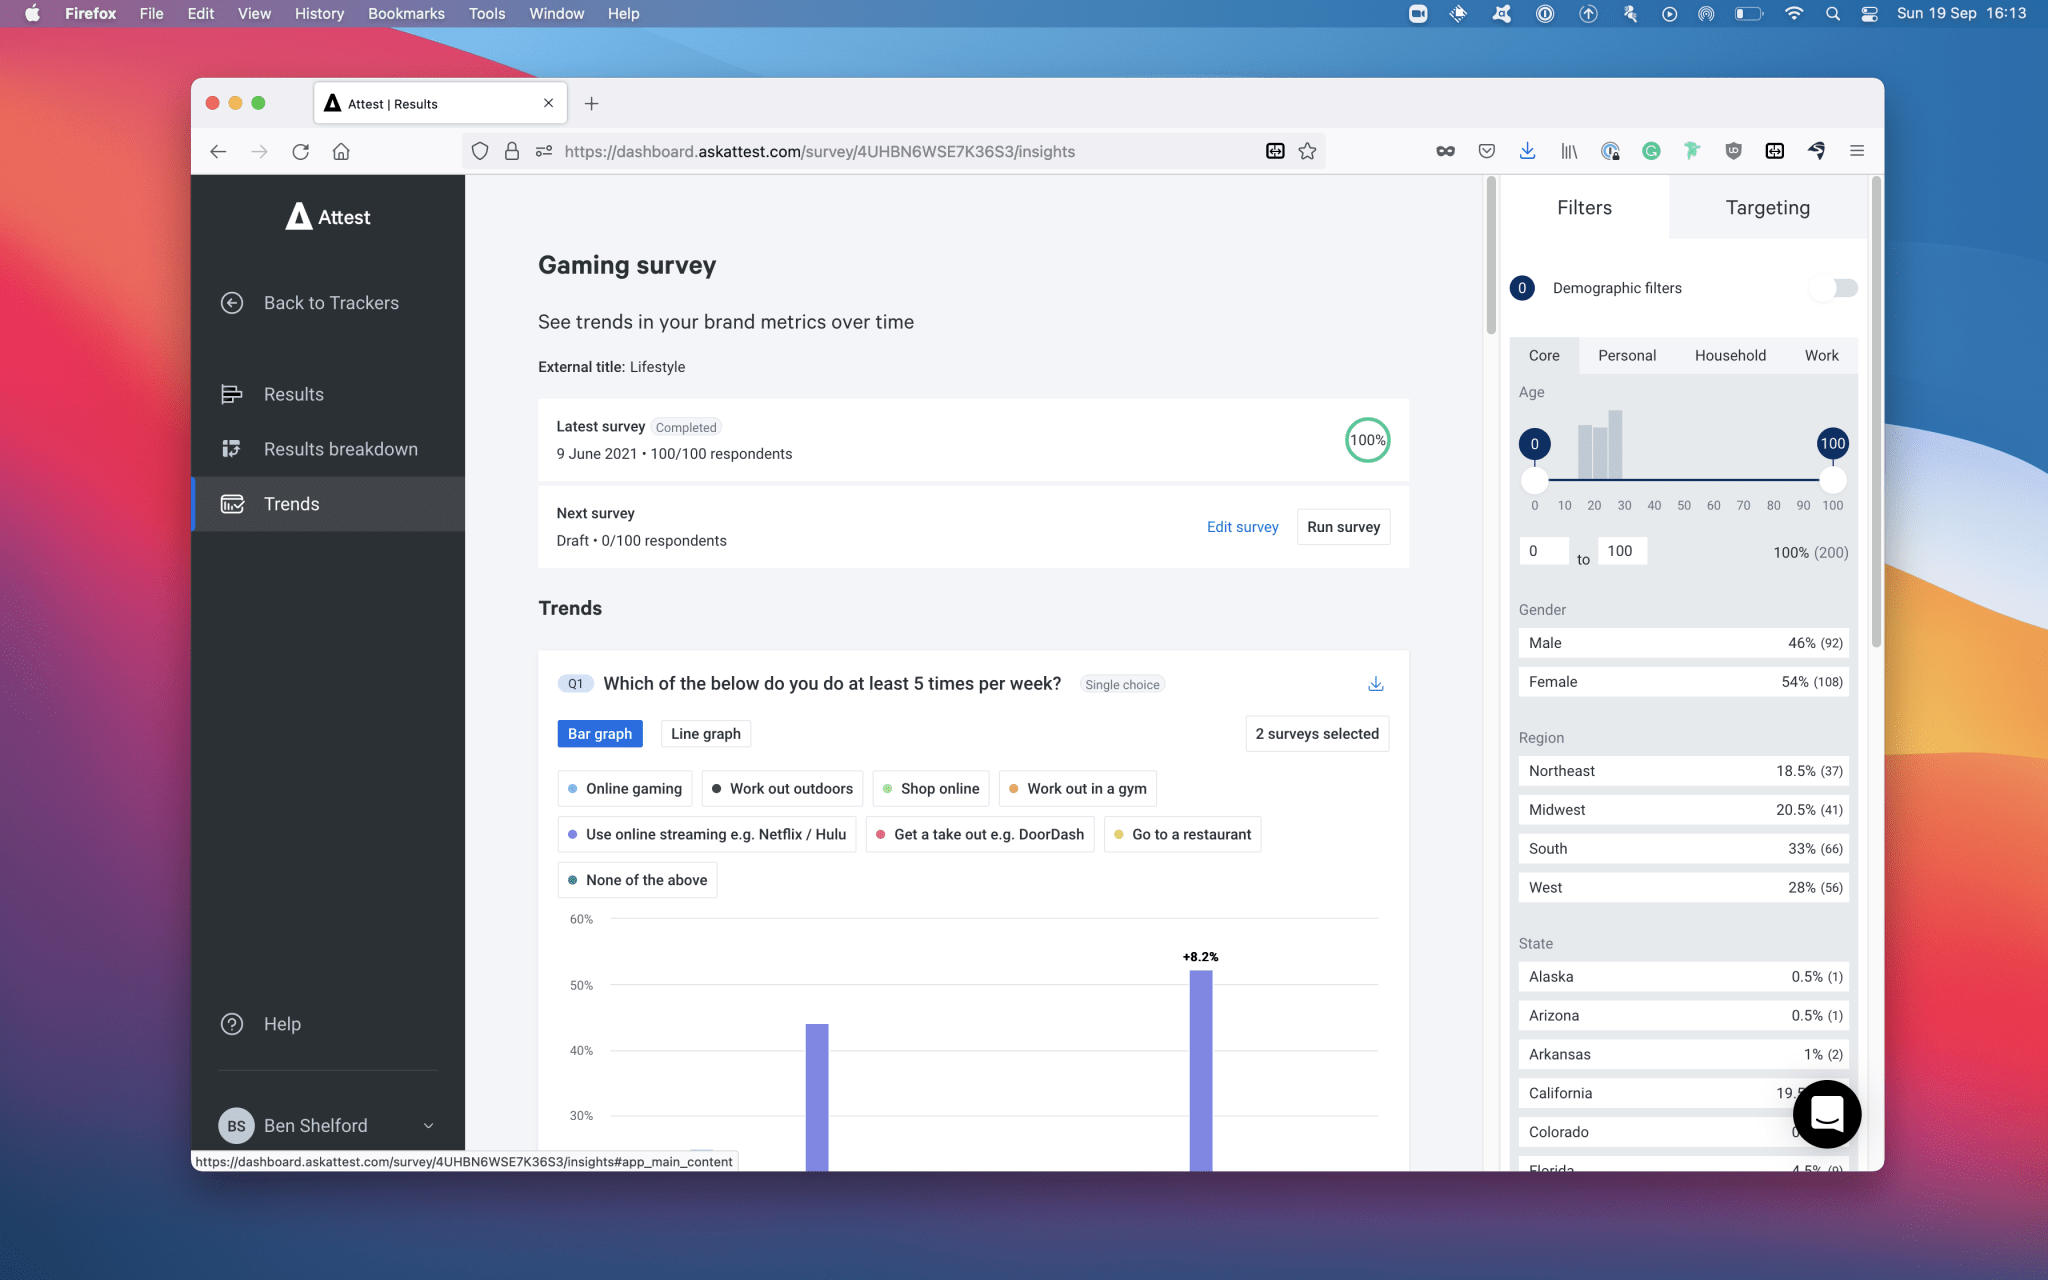Open the Bookmarks menu in menu bar

(x=406, y=14)
